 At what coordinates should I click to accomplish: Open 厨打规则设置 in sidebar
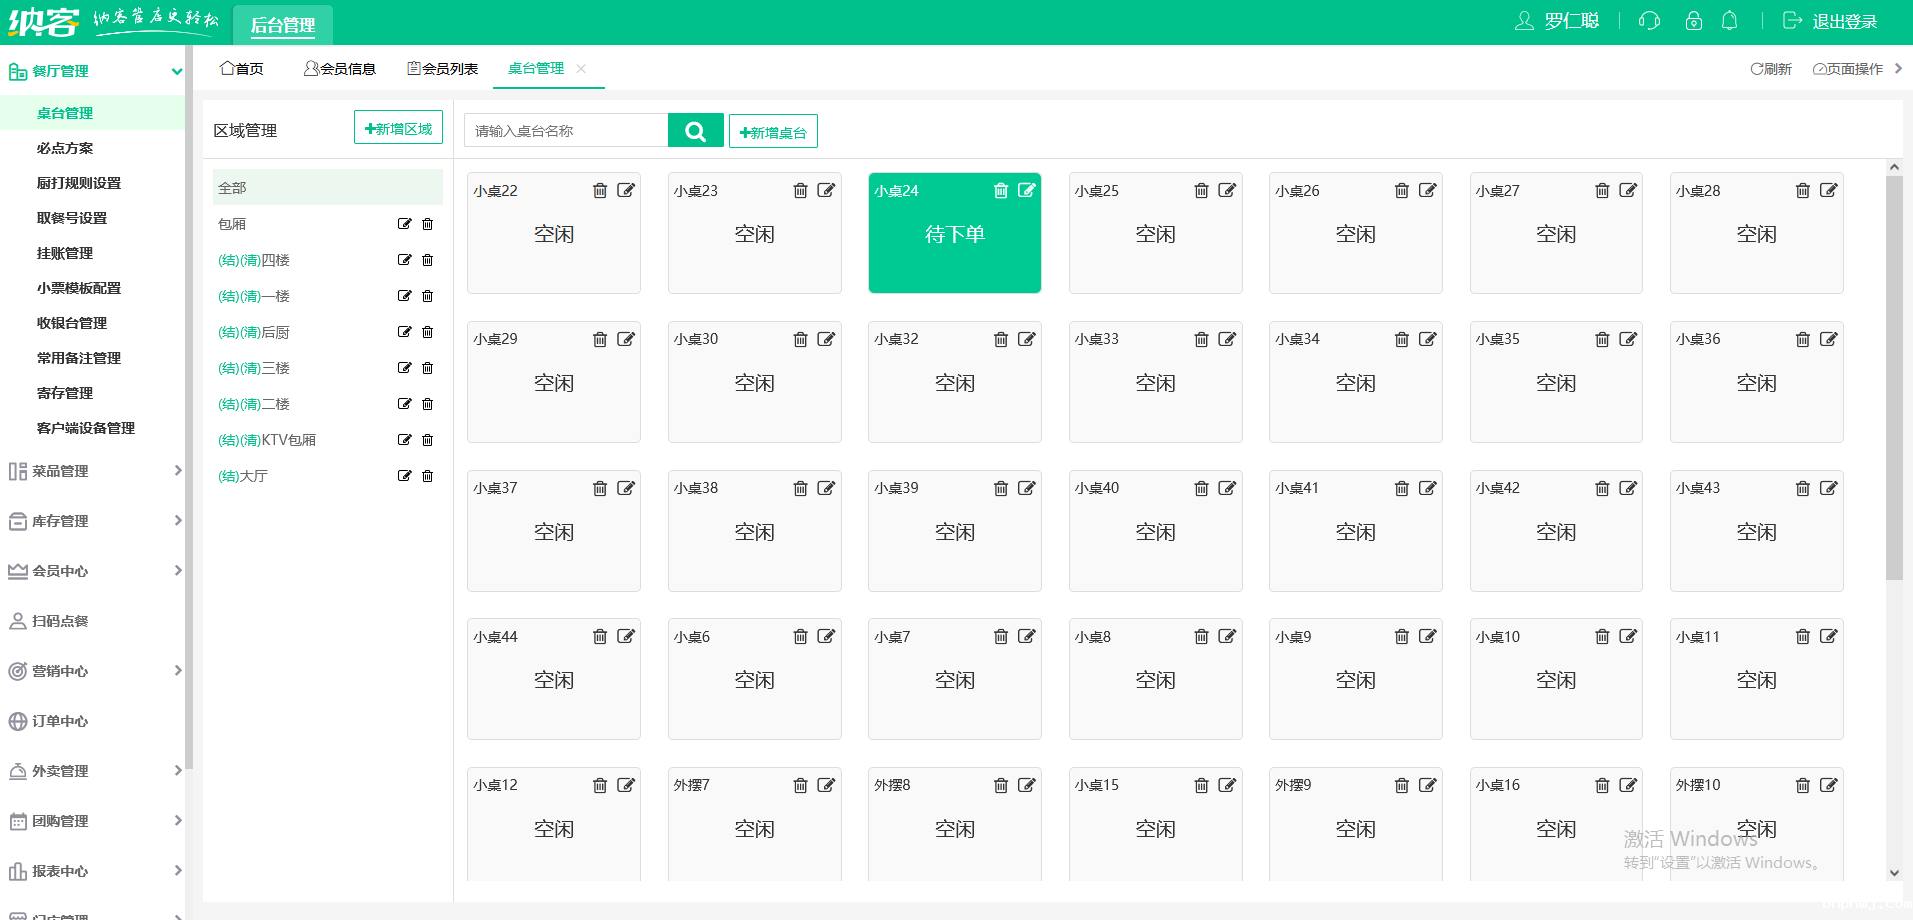pyautogui.click(x=79, y=183)
